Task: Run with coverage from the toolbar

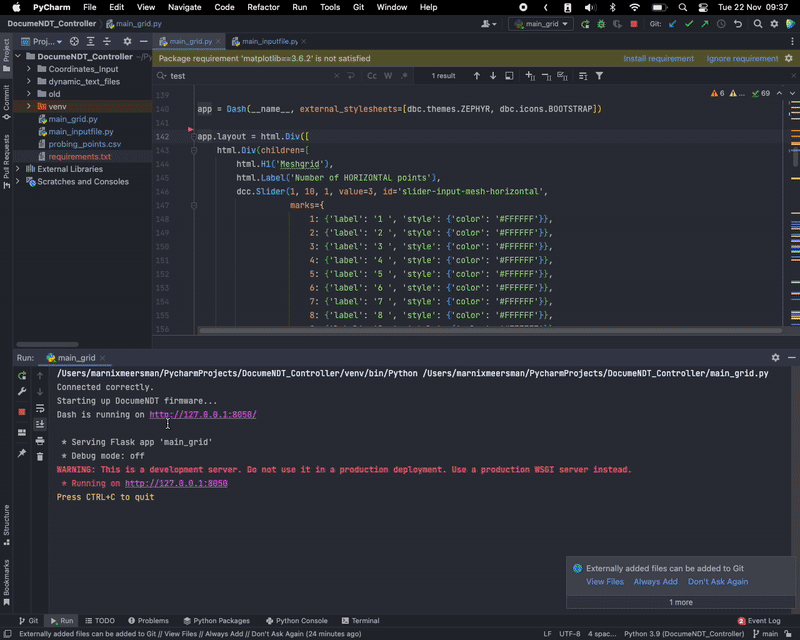Action: [x=617, y=24]
